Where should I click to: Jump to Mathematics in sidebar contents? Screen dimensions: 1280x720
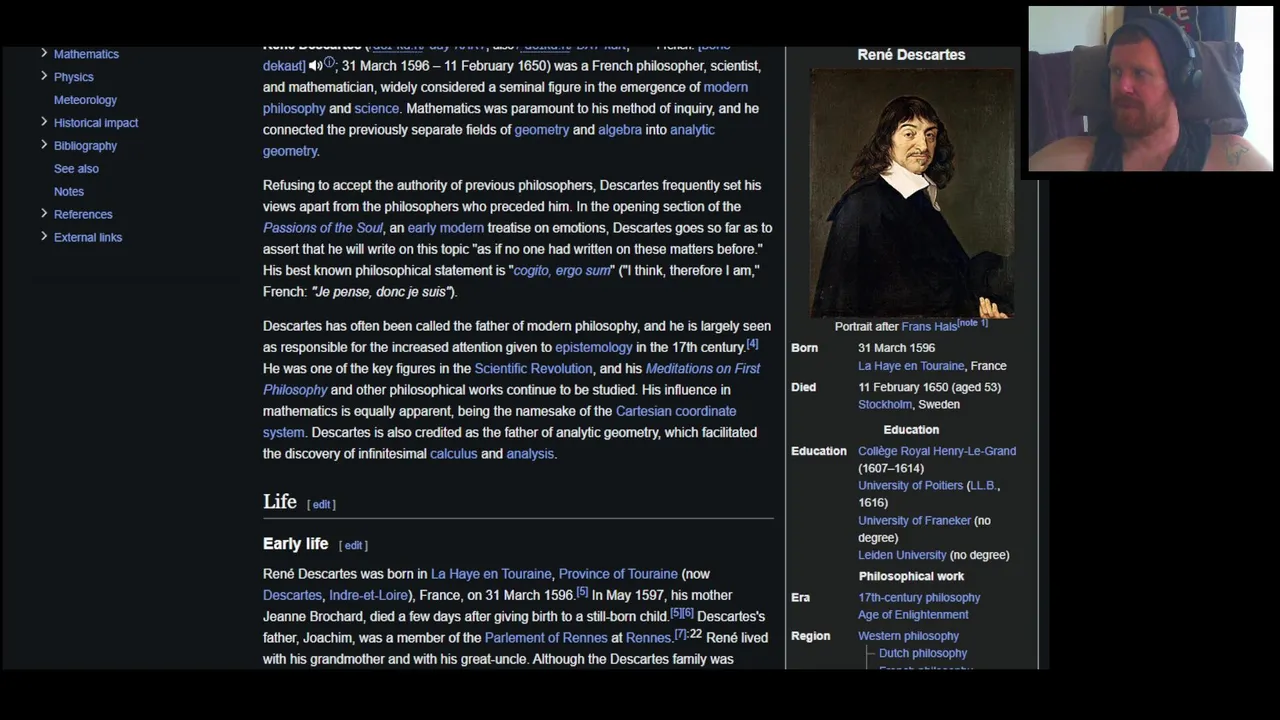(x=86, y=54)
